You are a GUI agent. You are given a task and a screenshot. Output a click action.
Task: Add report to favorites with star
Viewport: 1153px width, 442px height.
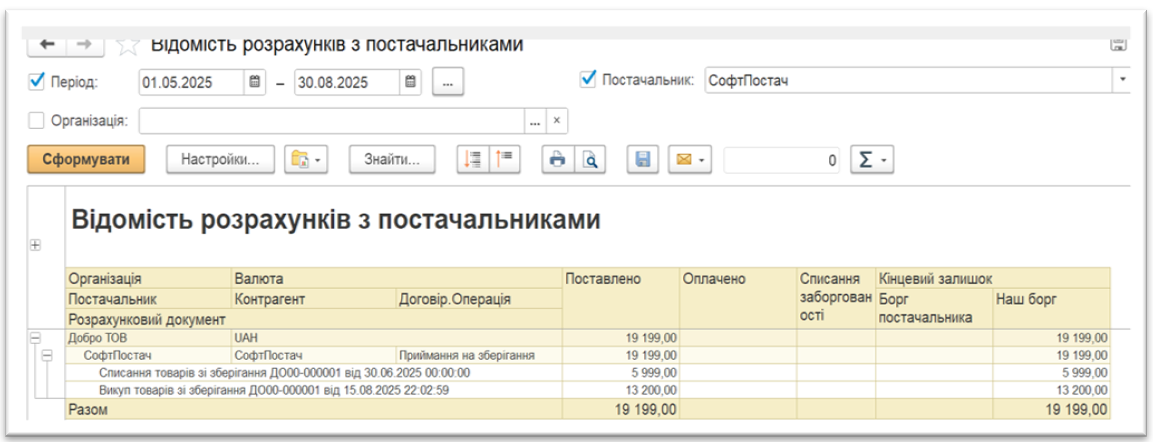coord(127,45)
